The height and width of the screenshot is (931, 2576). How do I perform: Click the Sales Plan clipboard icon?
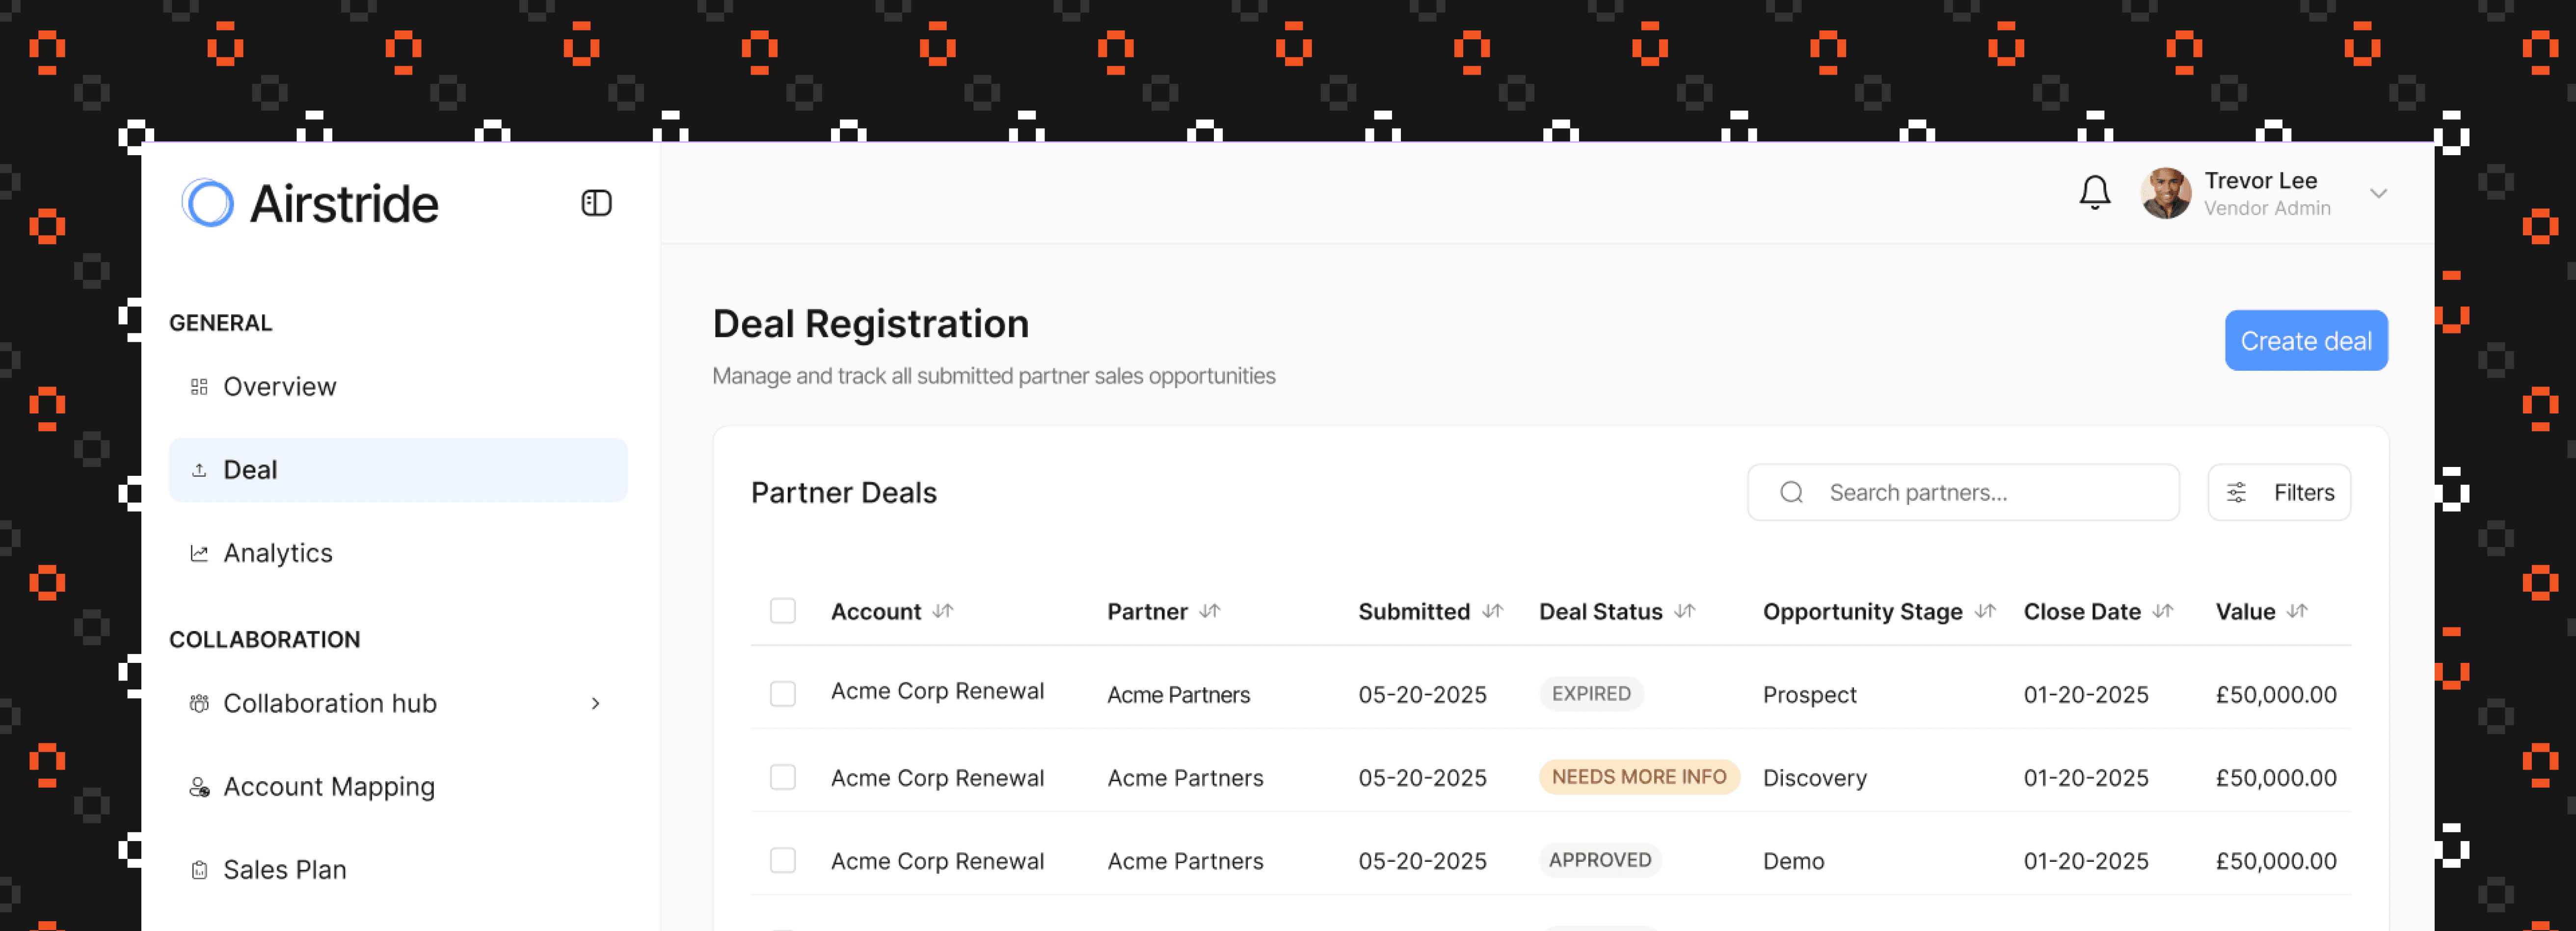[198, 869]
